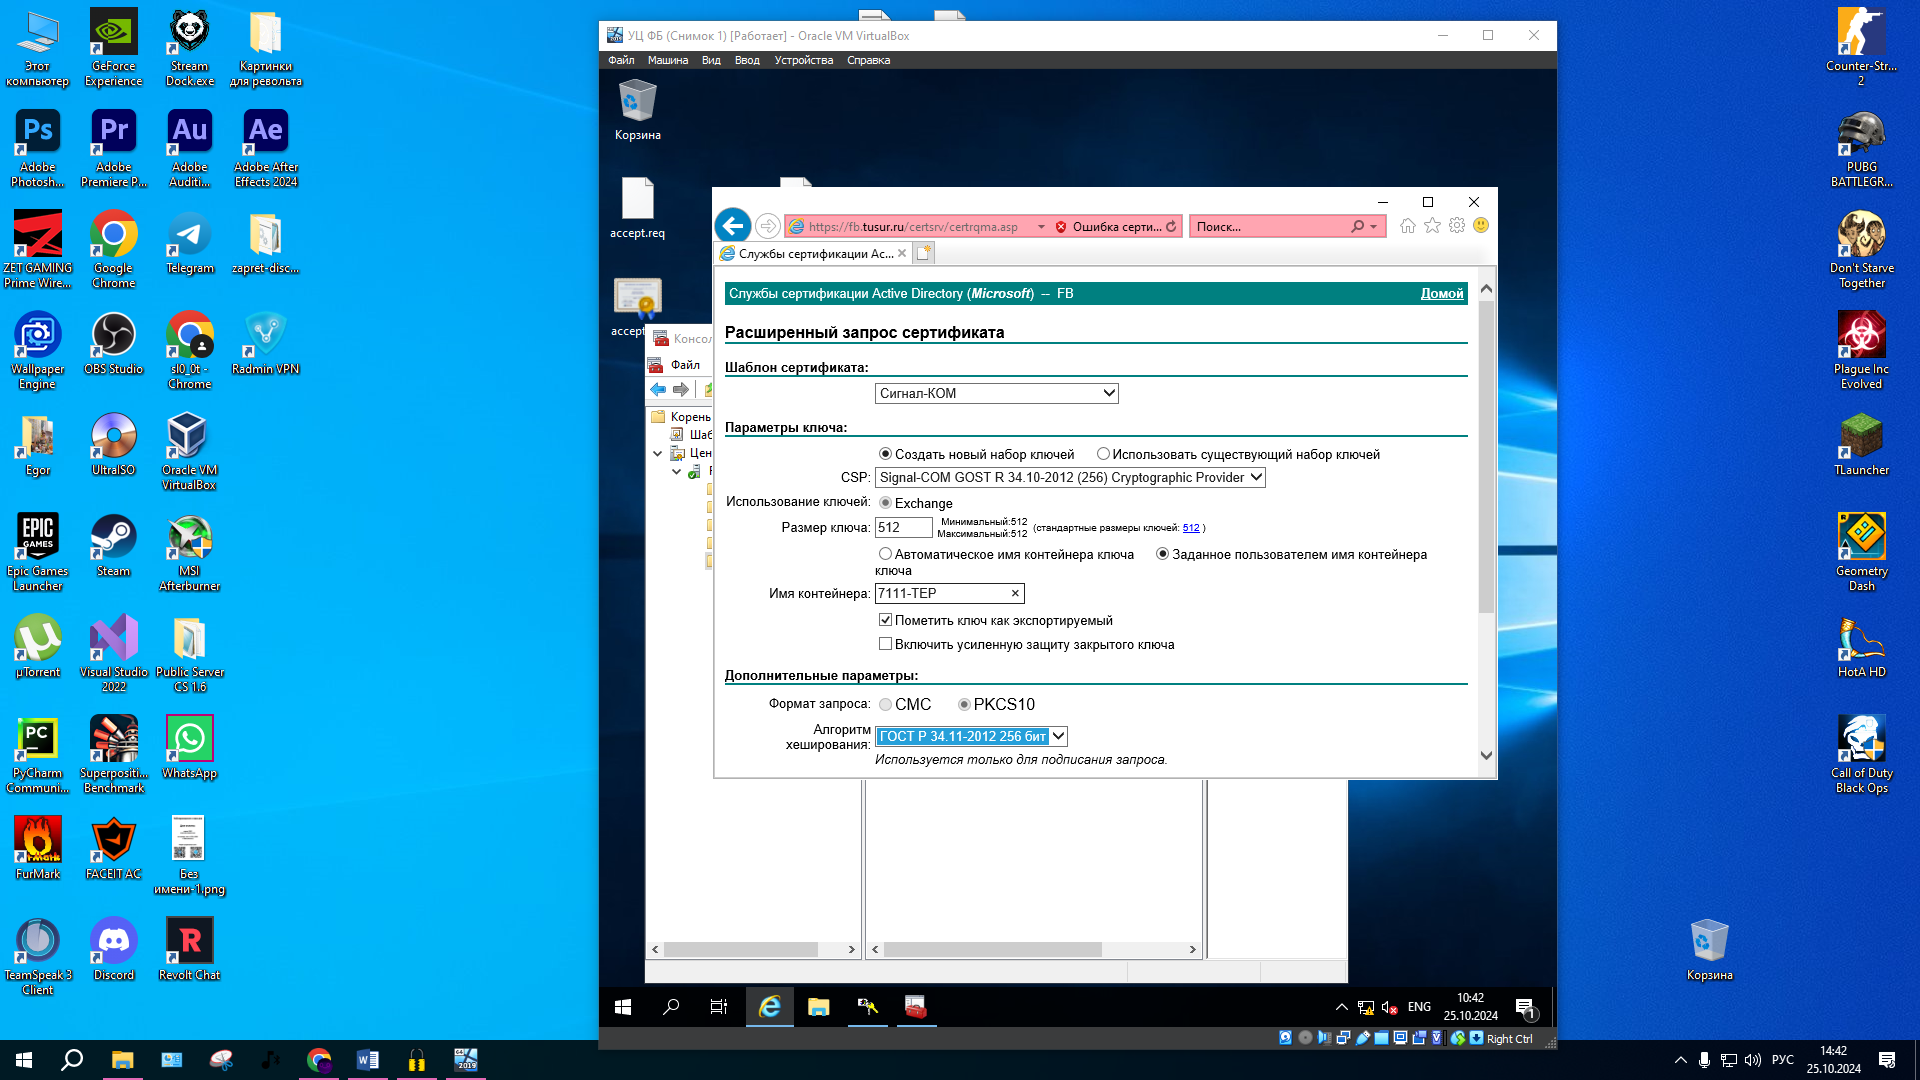Click key size field 512
Viewport: 1920px width, 1080px height.
pyautogui.click(x=903, y=528)
